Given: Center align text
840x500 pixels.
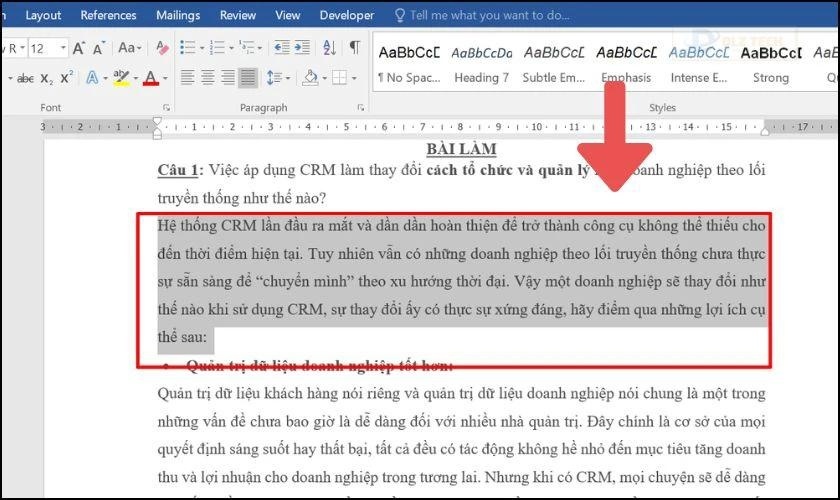Looking at the screenshot, I should (207, 78).
